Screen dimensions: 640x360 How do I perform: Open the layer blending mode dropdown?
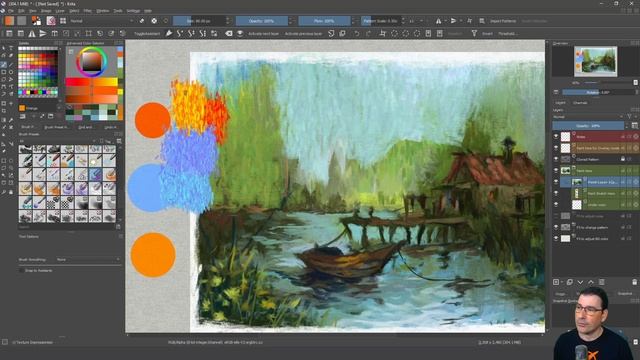coord(588,117)
